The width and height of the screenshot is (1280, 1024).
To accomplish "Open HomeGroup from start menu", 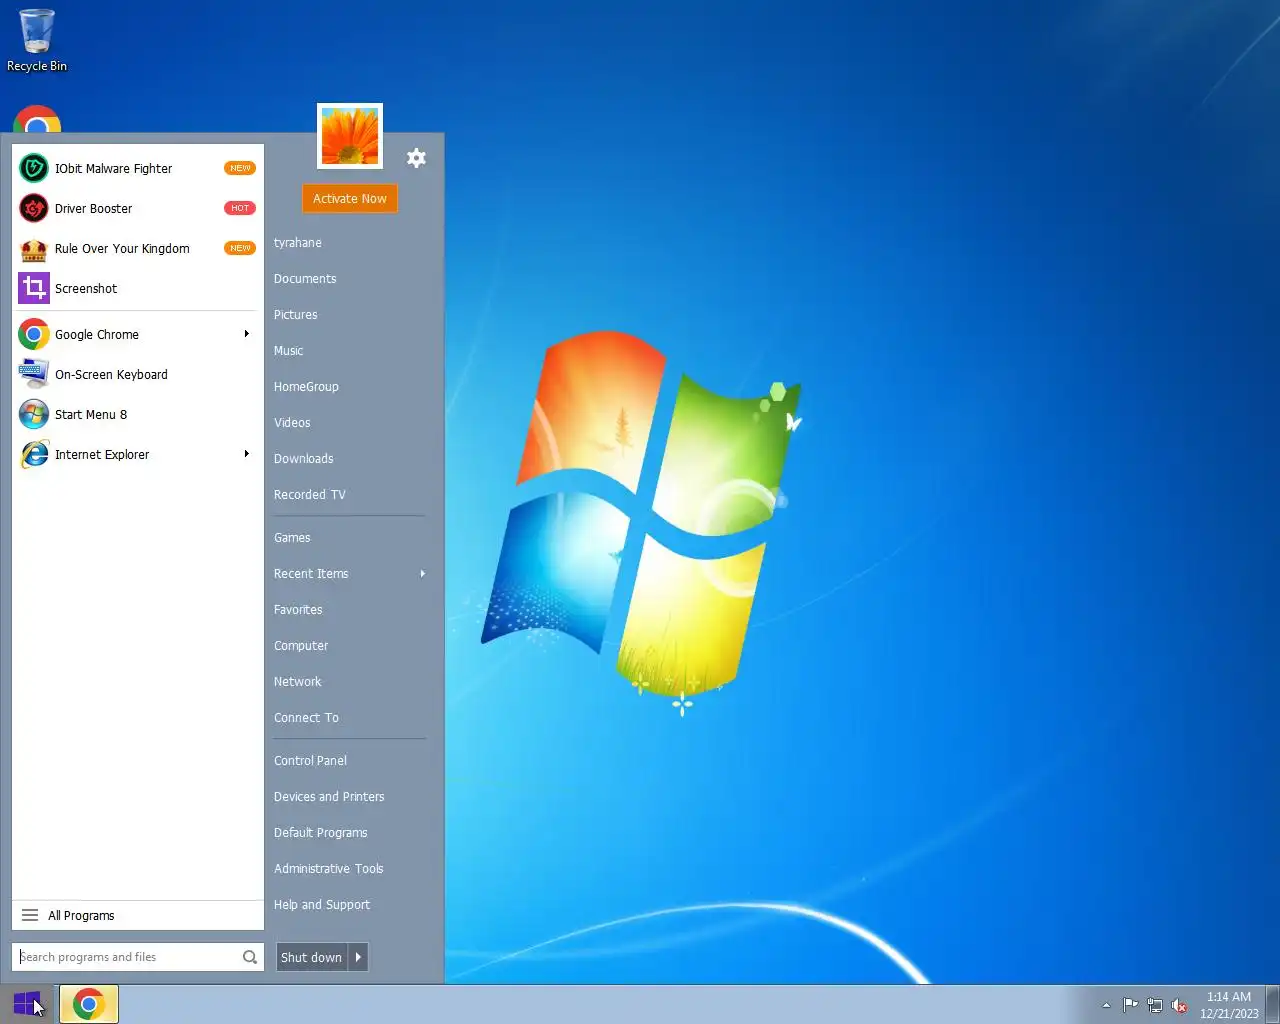I will (x=306, y=387).
